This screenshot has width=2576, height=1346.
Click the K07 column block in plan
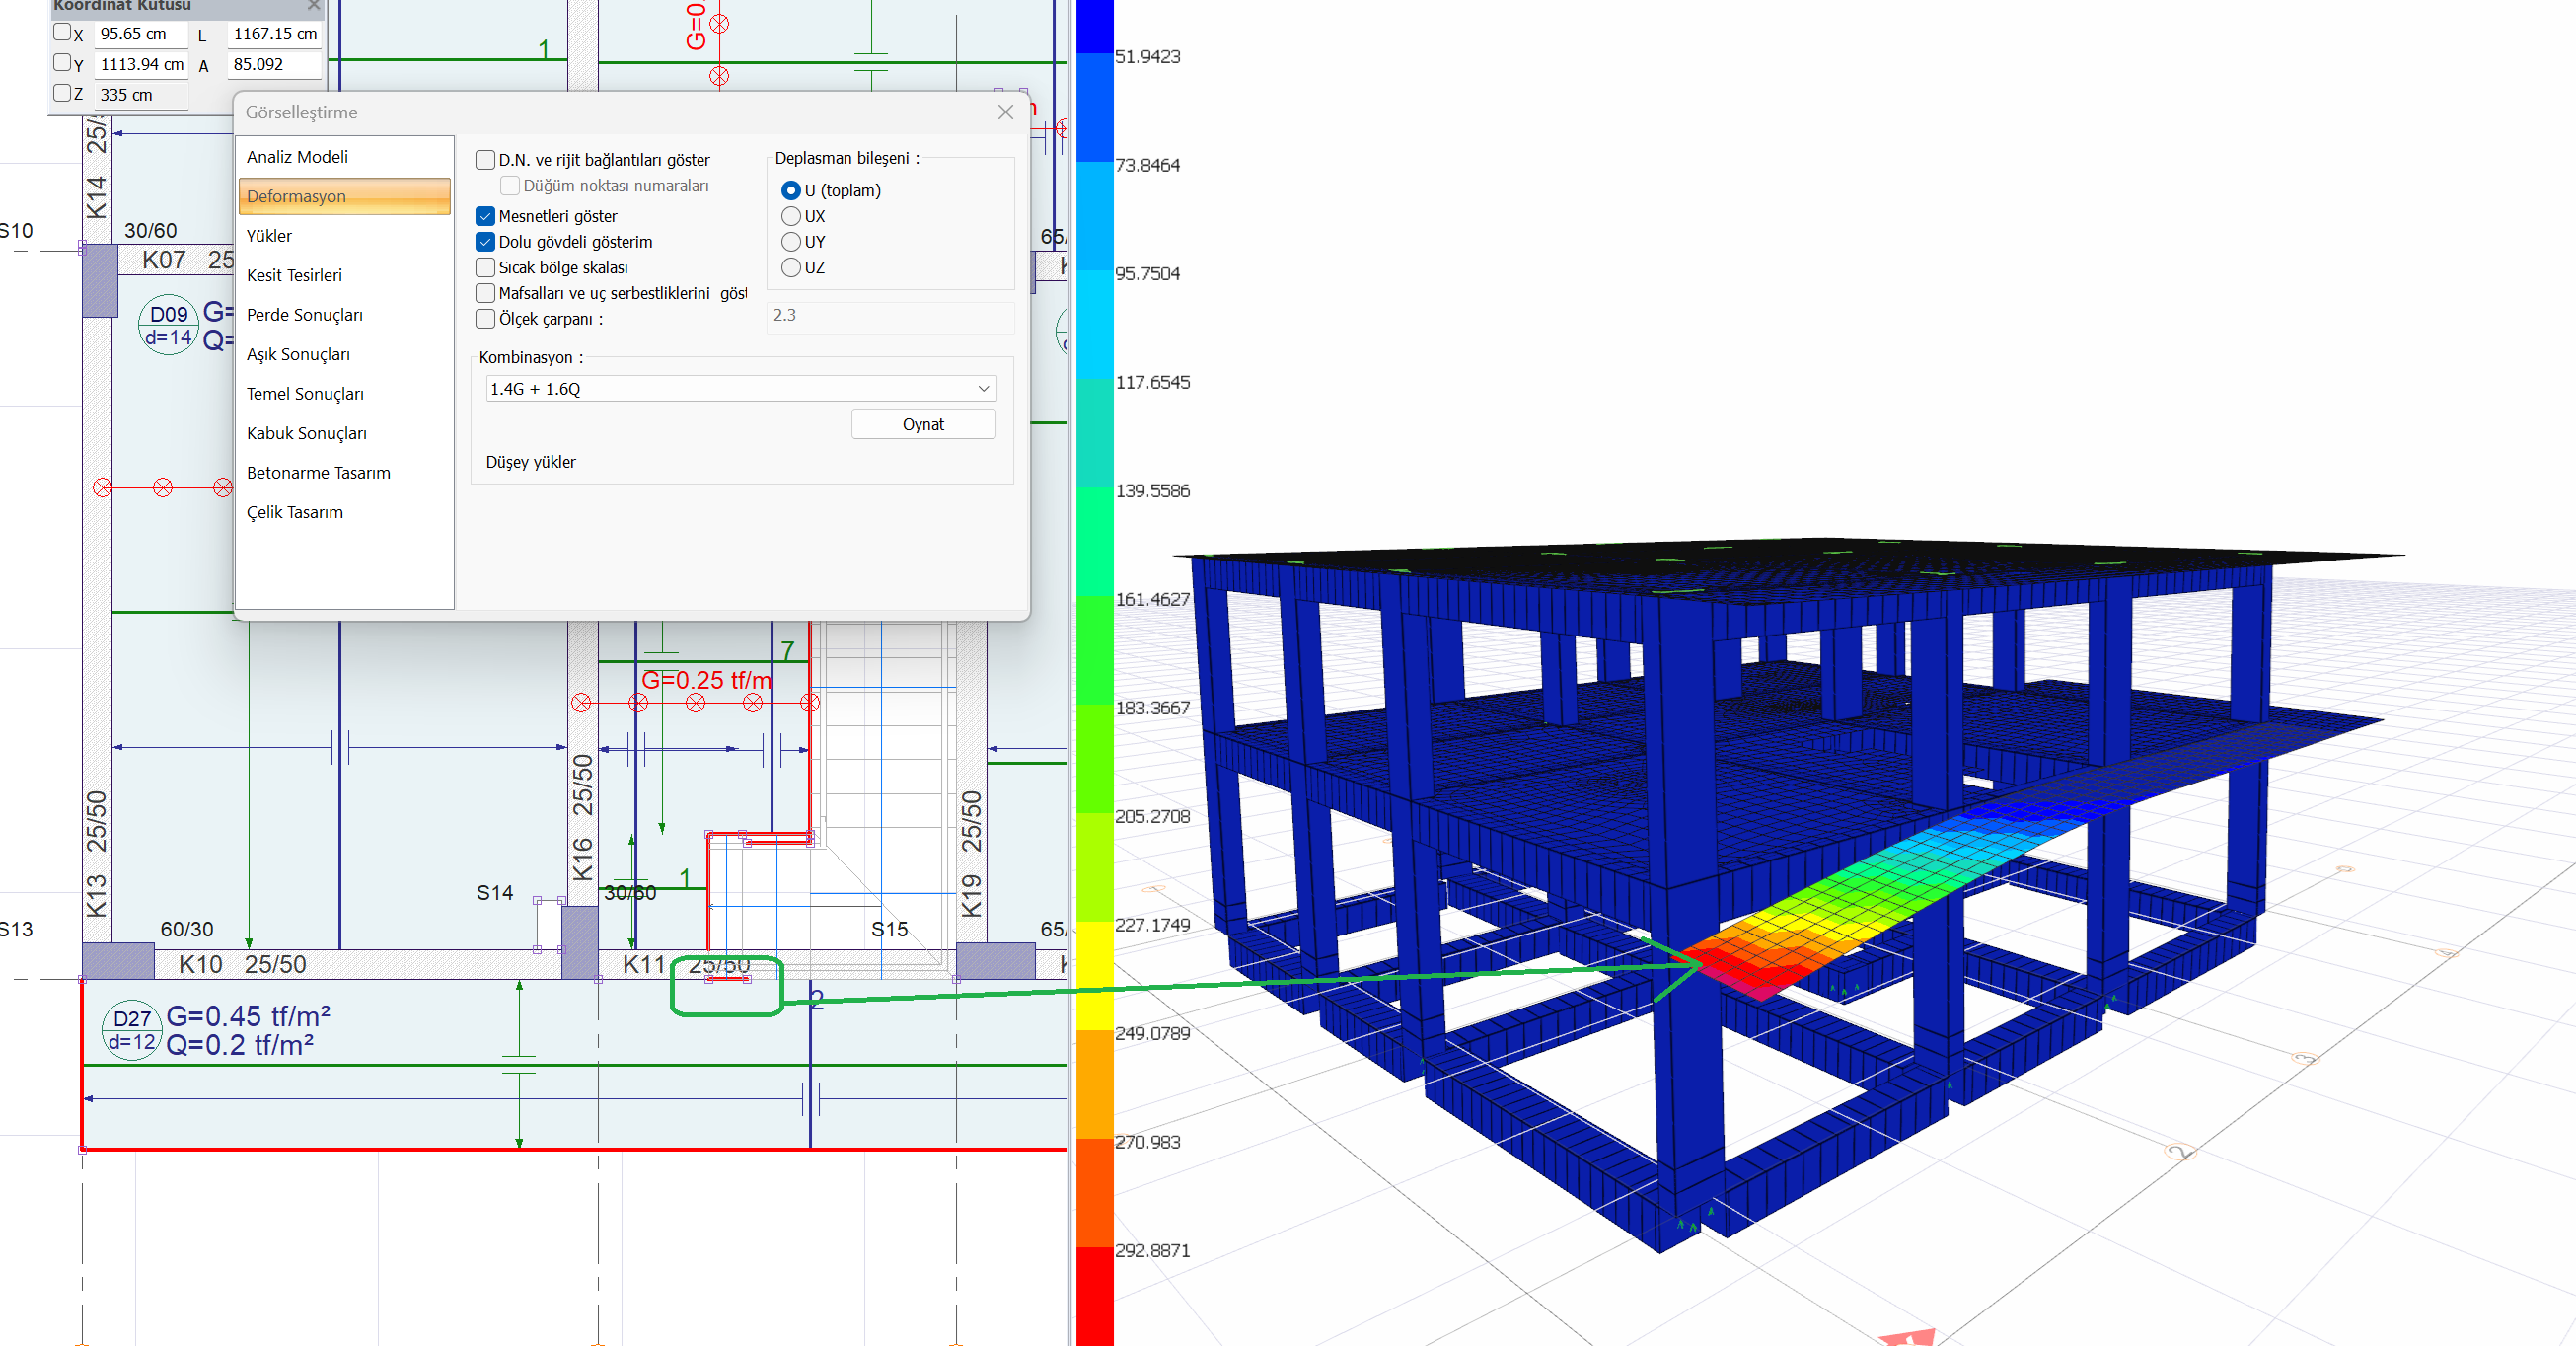100,281
